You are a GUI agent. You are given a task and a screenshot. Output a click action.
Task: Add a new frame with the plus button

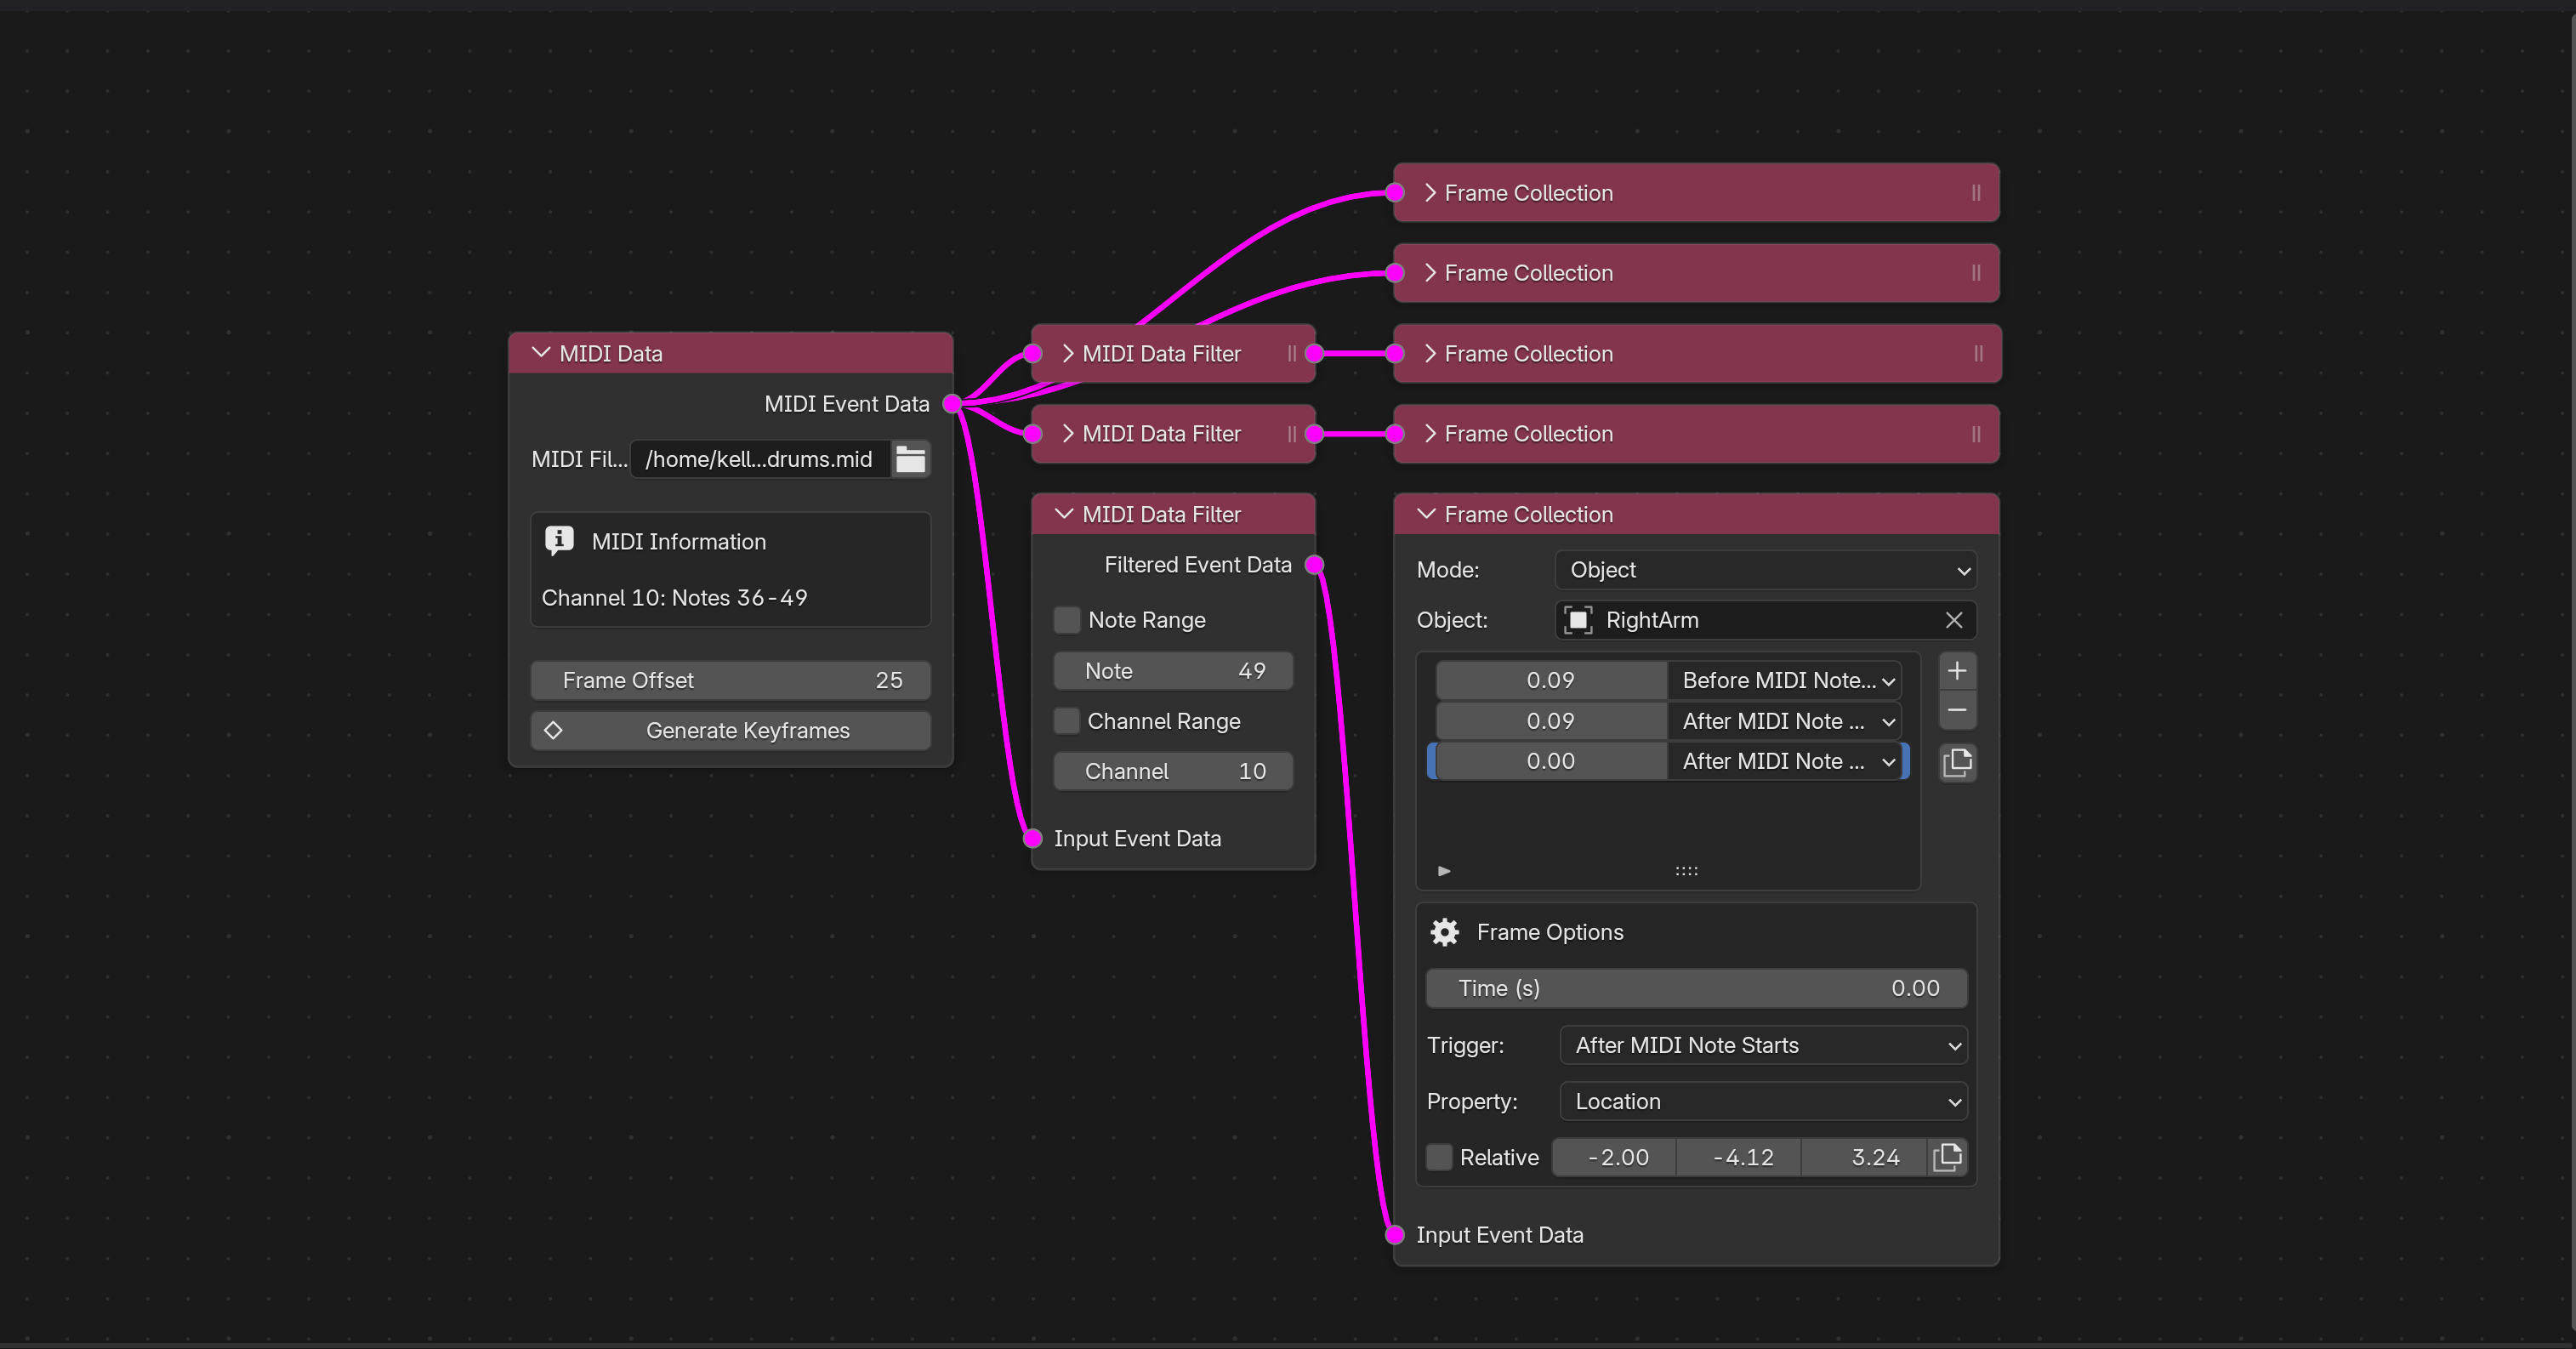pos(1957,671)
